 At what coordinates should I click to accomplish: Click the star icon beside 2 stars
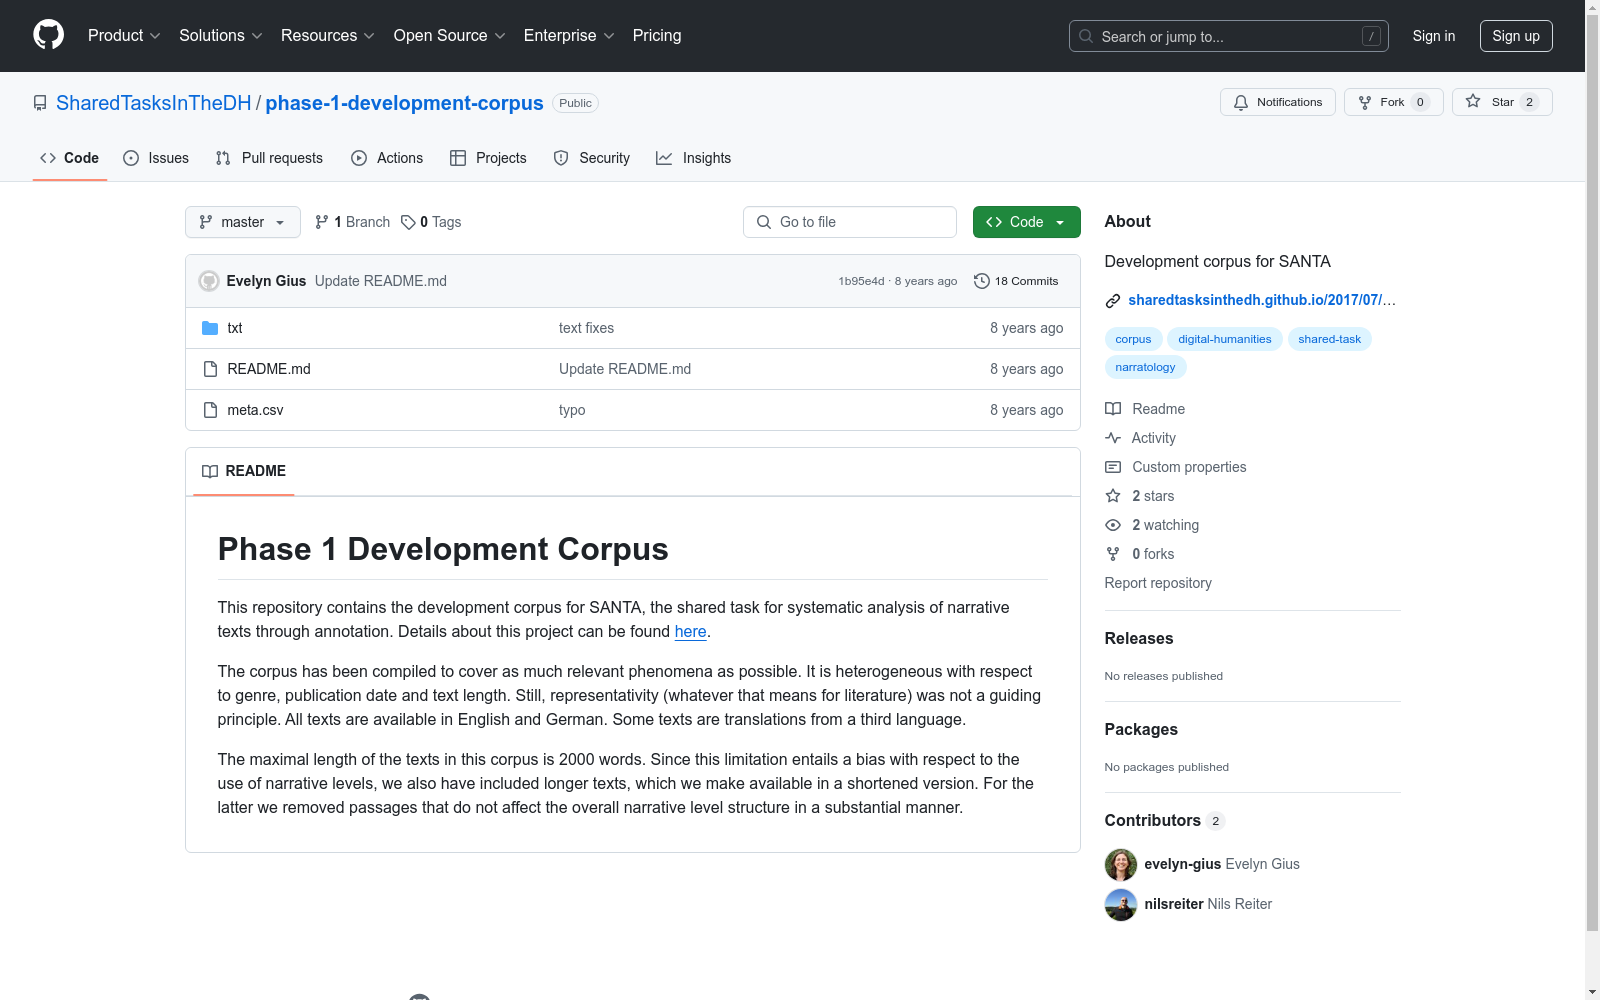tap(1113, 496)
